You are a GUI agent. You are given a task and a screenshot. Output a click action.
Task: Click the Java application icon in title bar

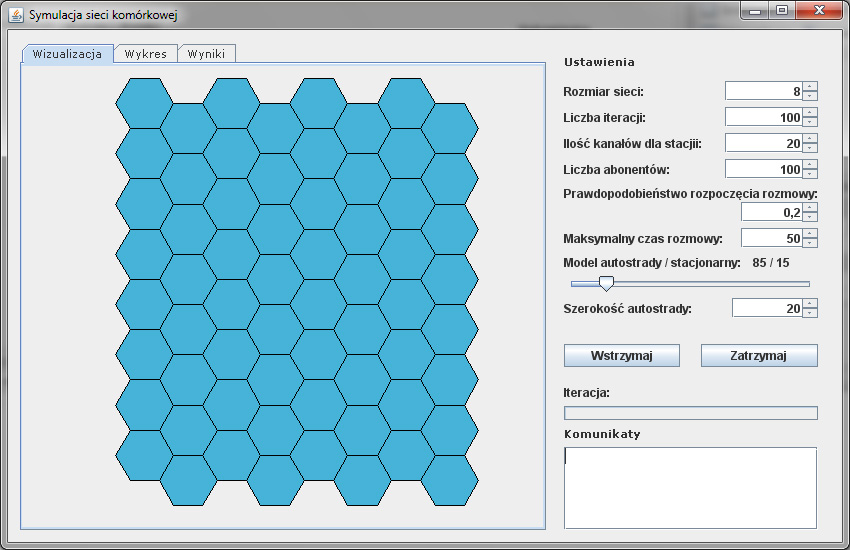tap(16, 15)
